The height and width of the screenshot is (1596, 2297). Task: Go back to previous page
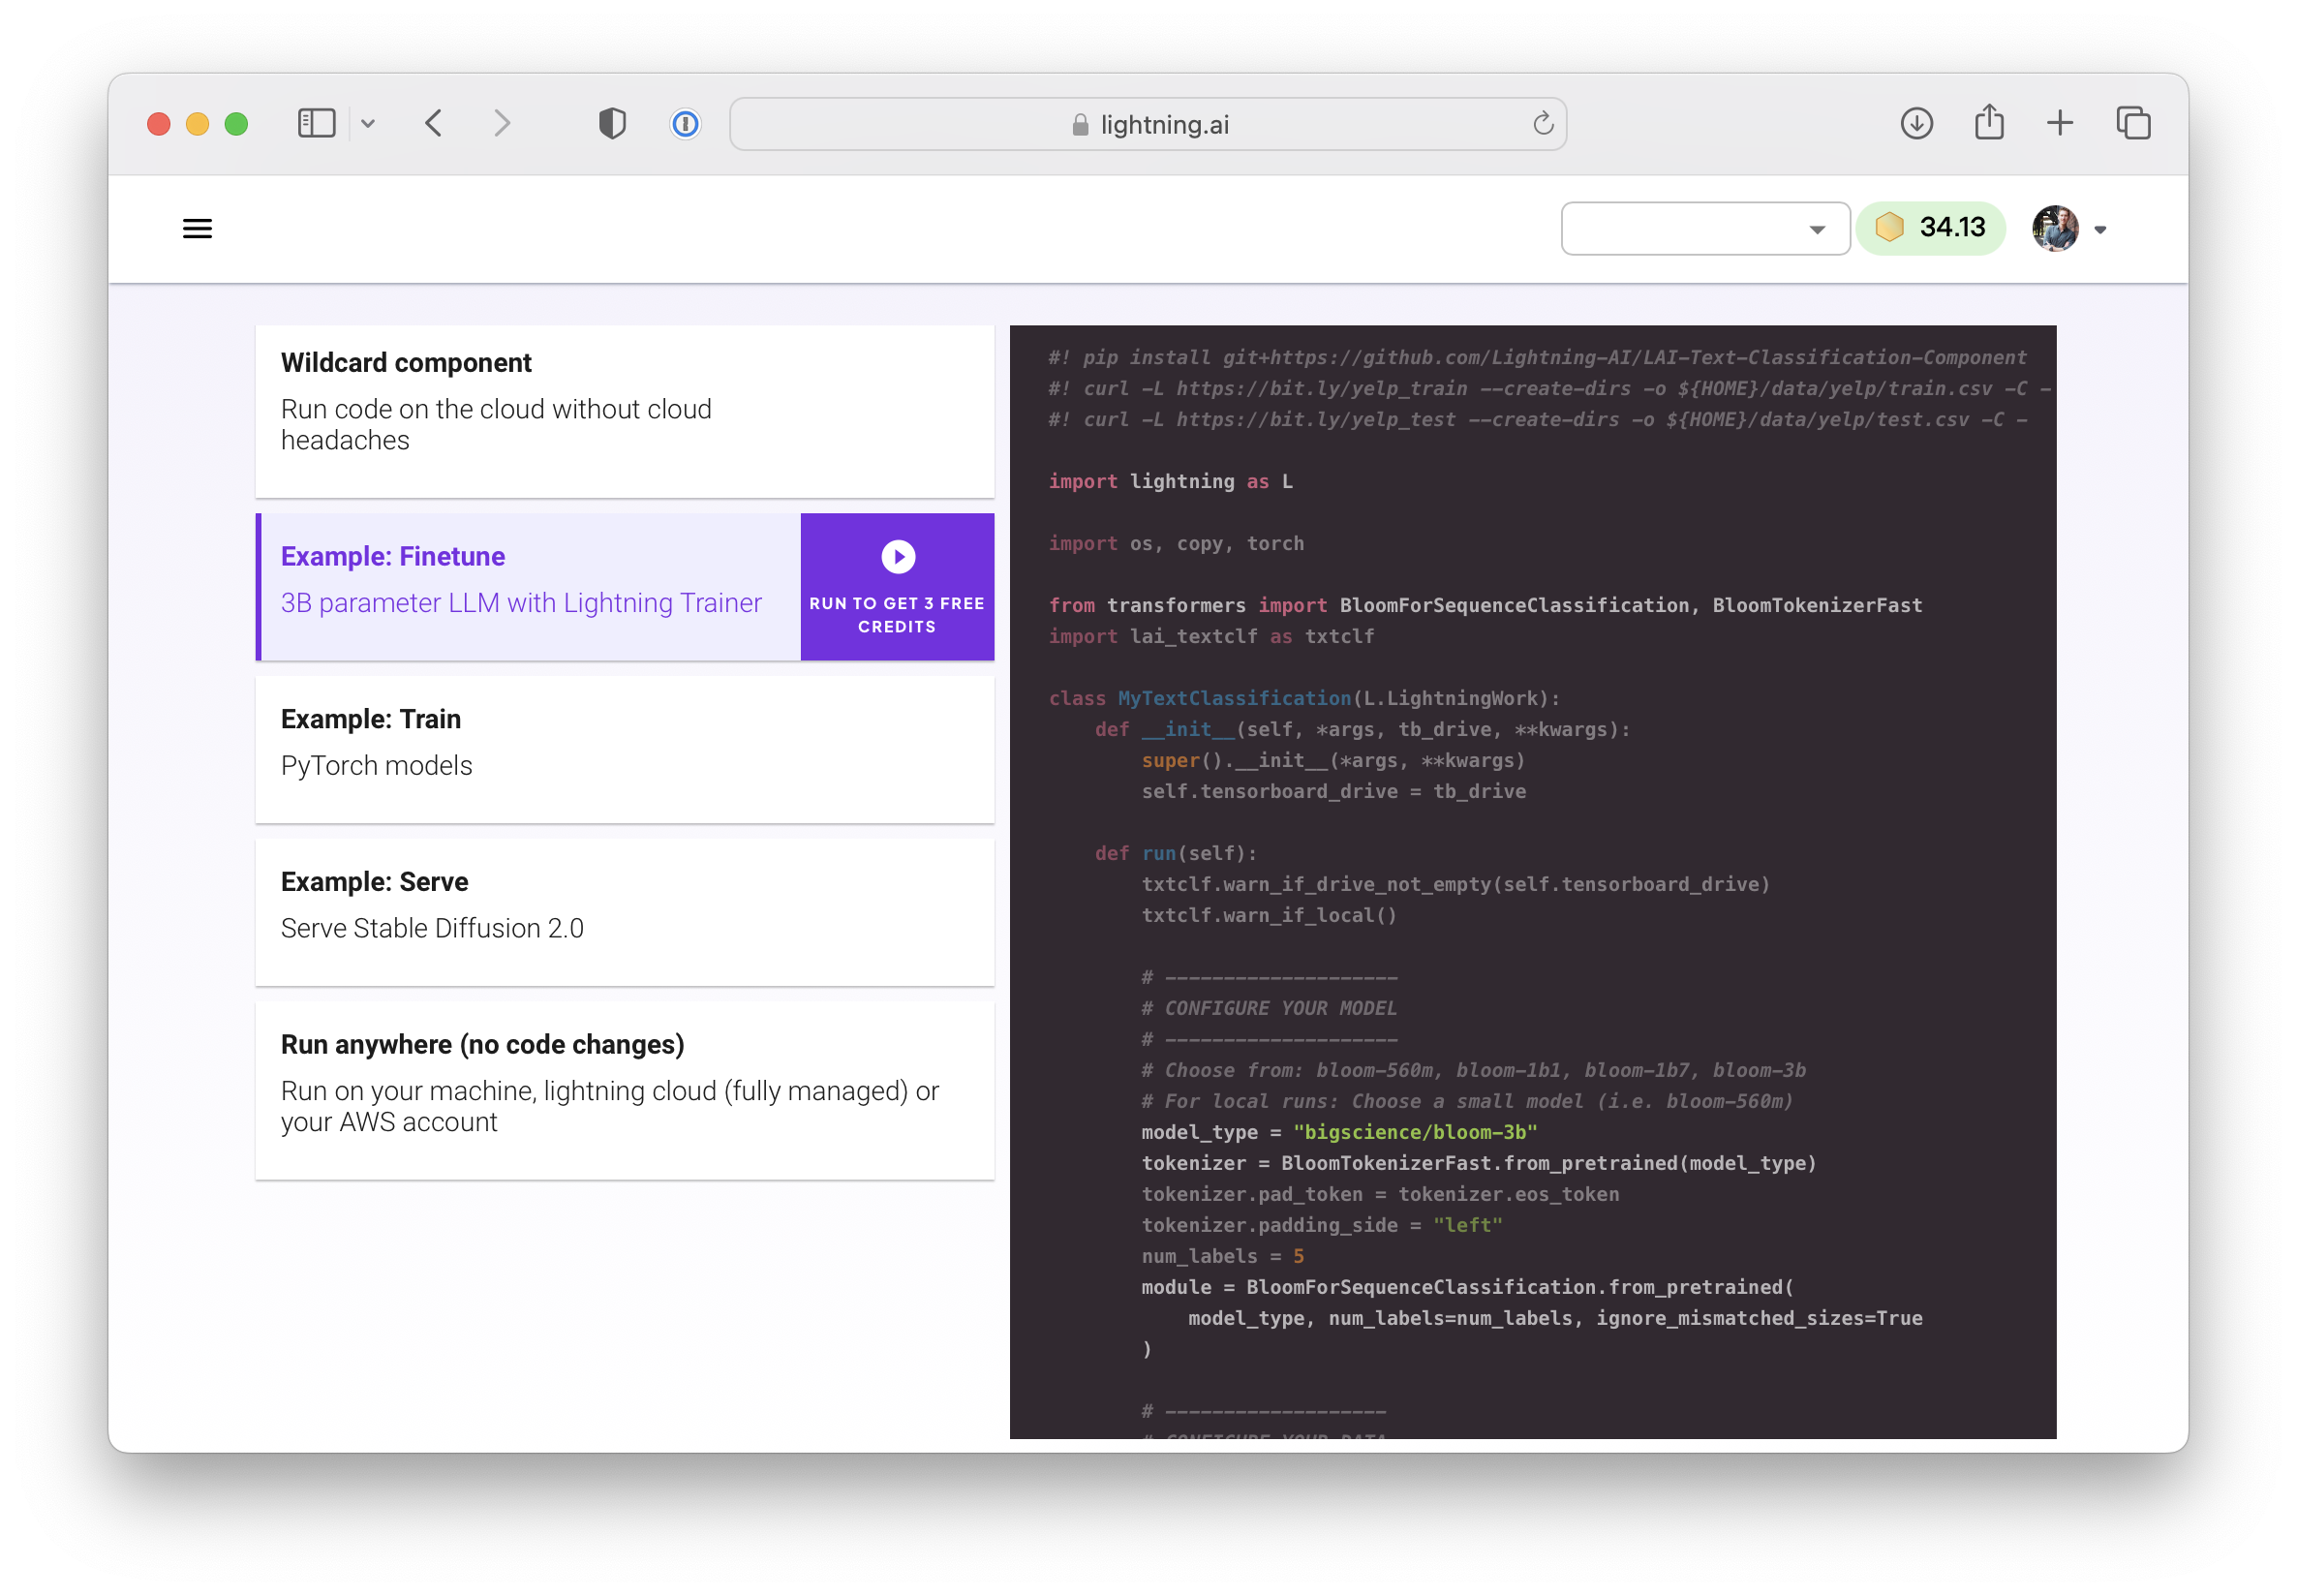(433, 124)
